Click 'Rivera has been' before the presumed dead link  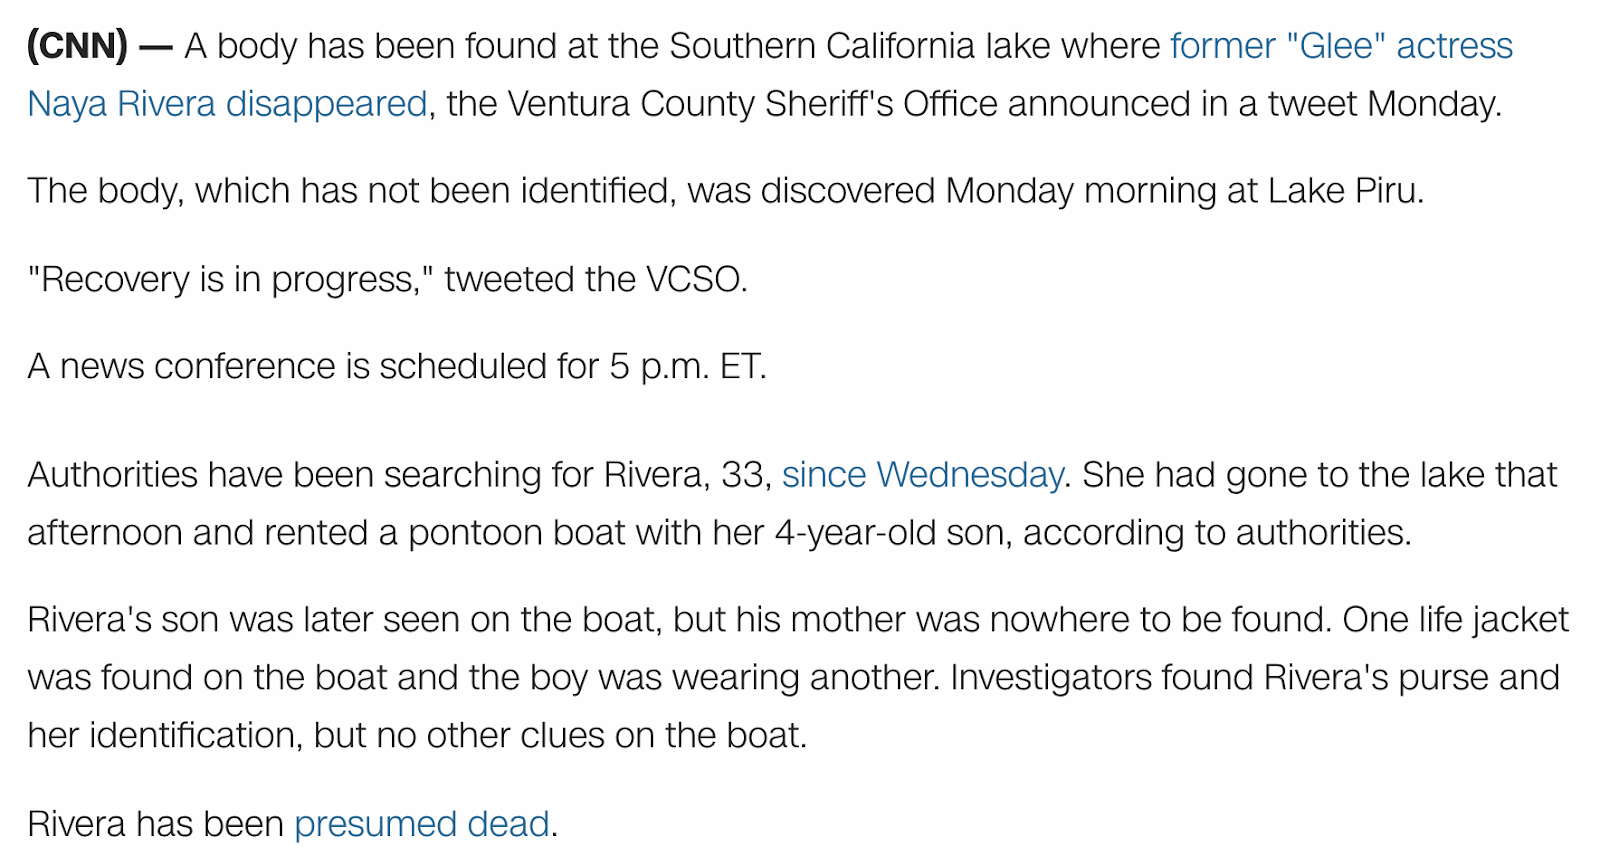coord(156,824)
